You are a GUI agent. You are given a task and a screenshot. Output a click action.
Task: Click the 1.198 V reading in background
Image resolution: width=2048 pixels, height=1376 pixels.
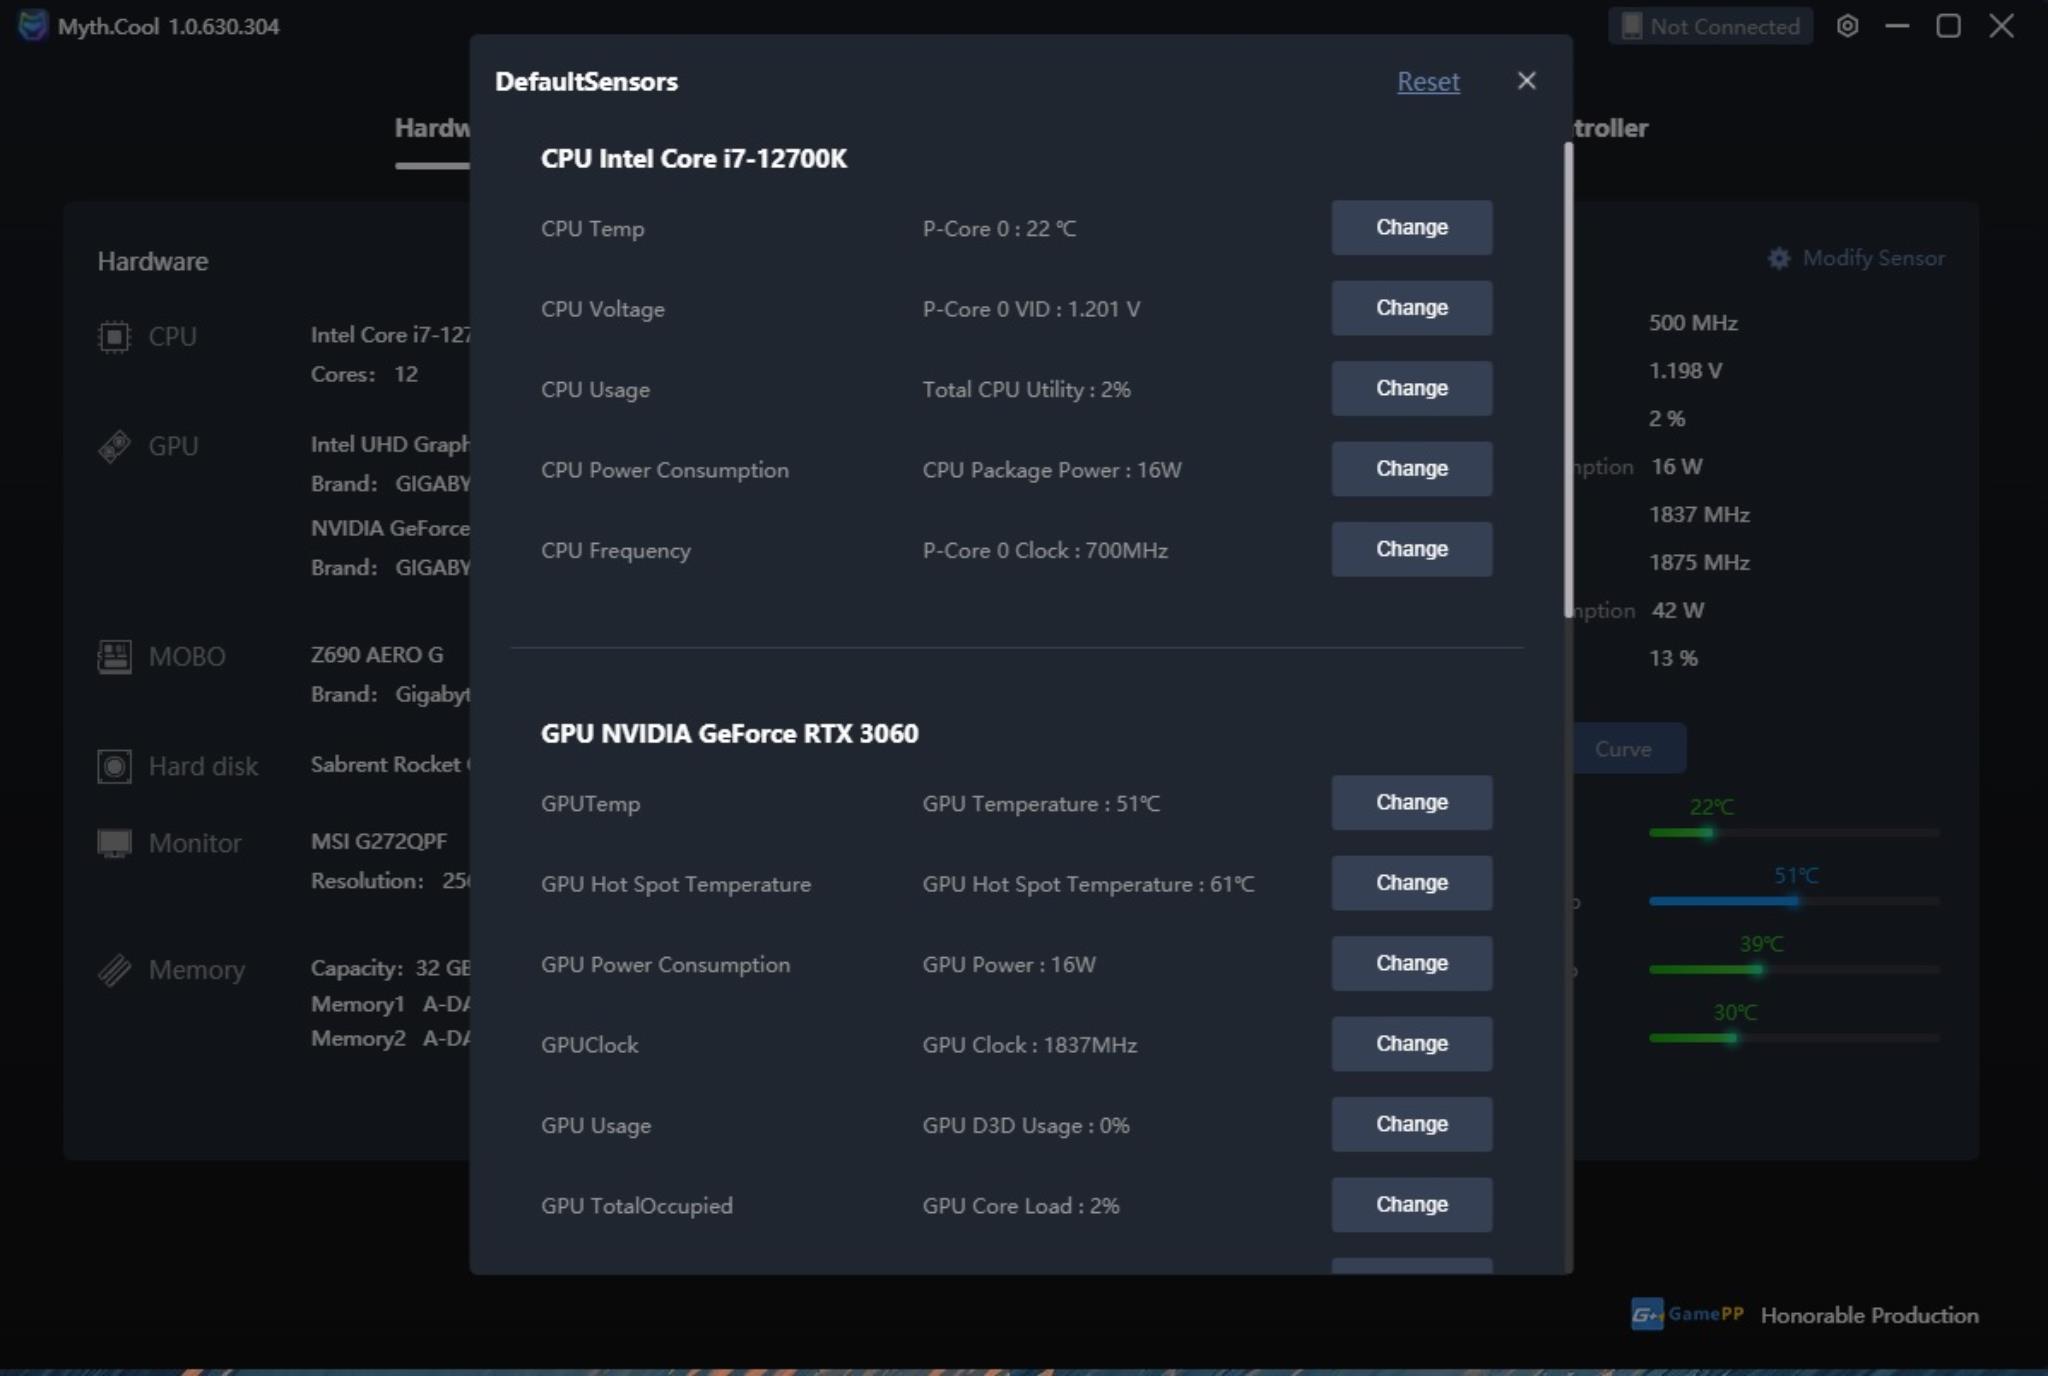(1685, 371)
